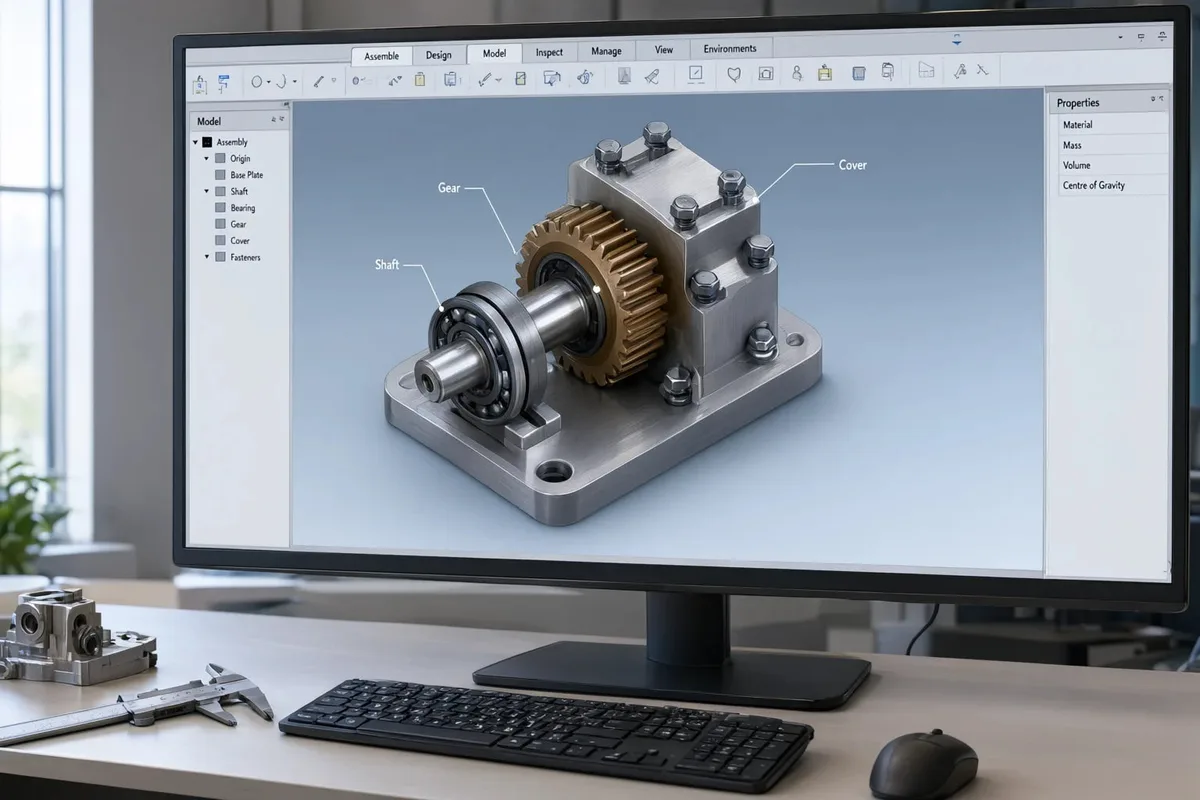Open the dropdown arrow at ribbon top-right

click(1121, 37)
